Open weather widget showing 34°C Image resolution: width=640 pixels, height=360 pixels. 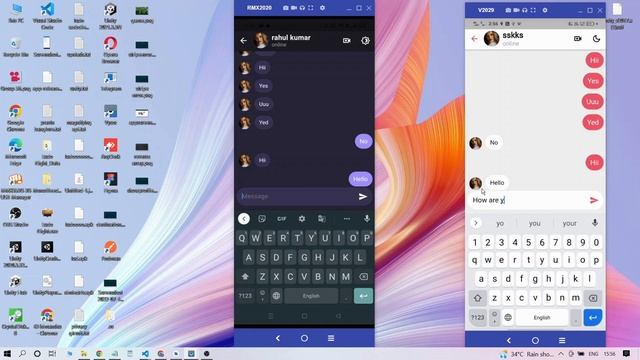pos(527,354)
